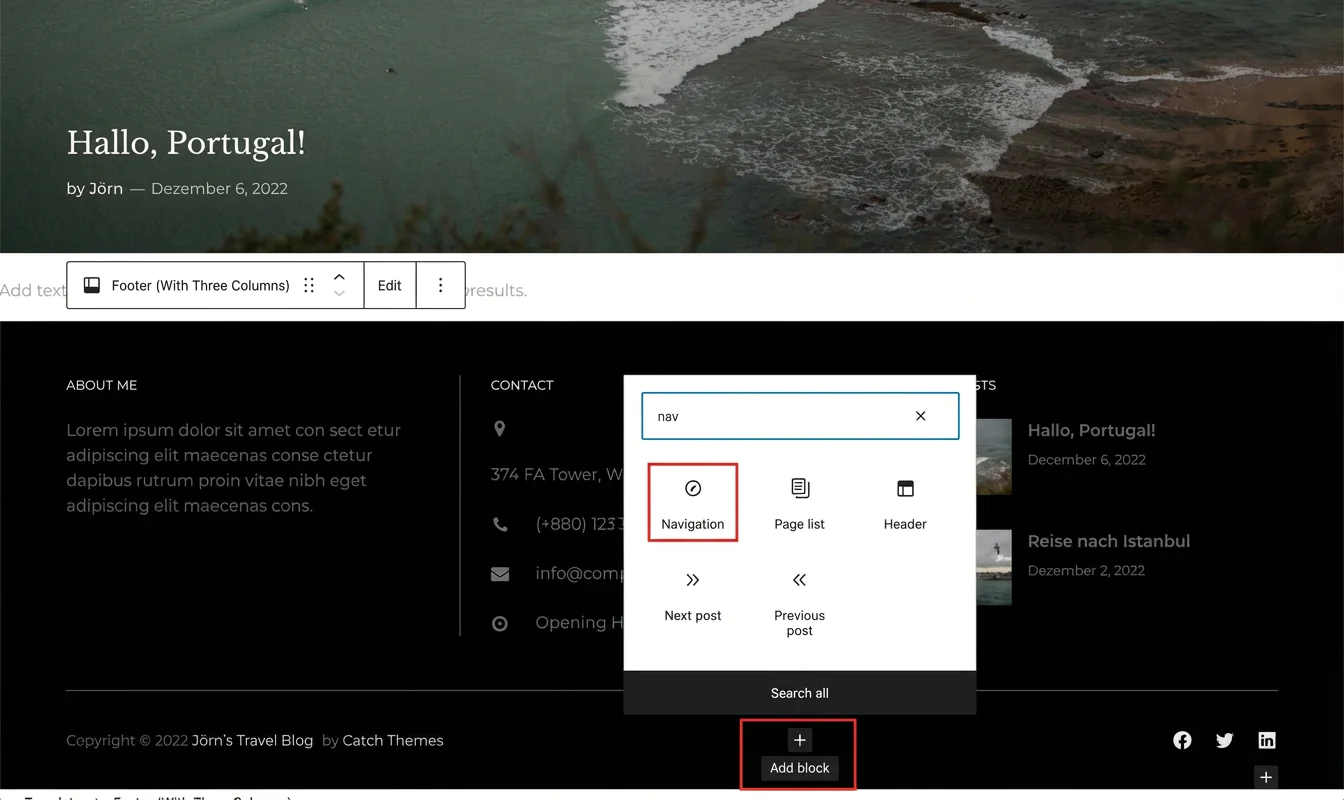The height and width of the screenshot is (800, 1344).
Task: Move Footer block up with chevron
Action: pyautogui.click(x=339, y=277)
